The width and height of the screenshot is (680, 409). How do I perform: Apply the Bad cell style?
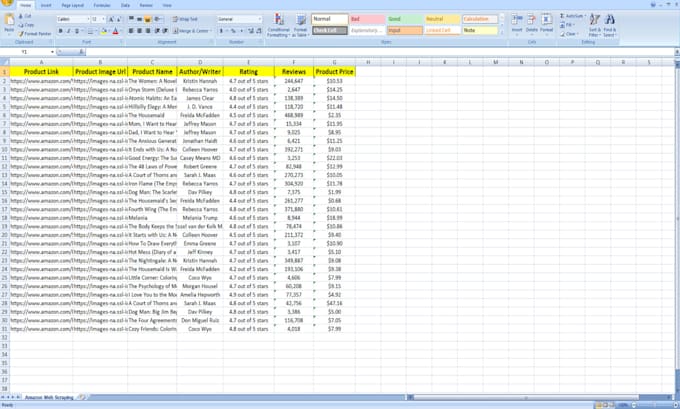coord(367,19)
